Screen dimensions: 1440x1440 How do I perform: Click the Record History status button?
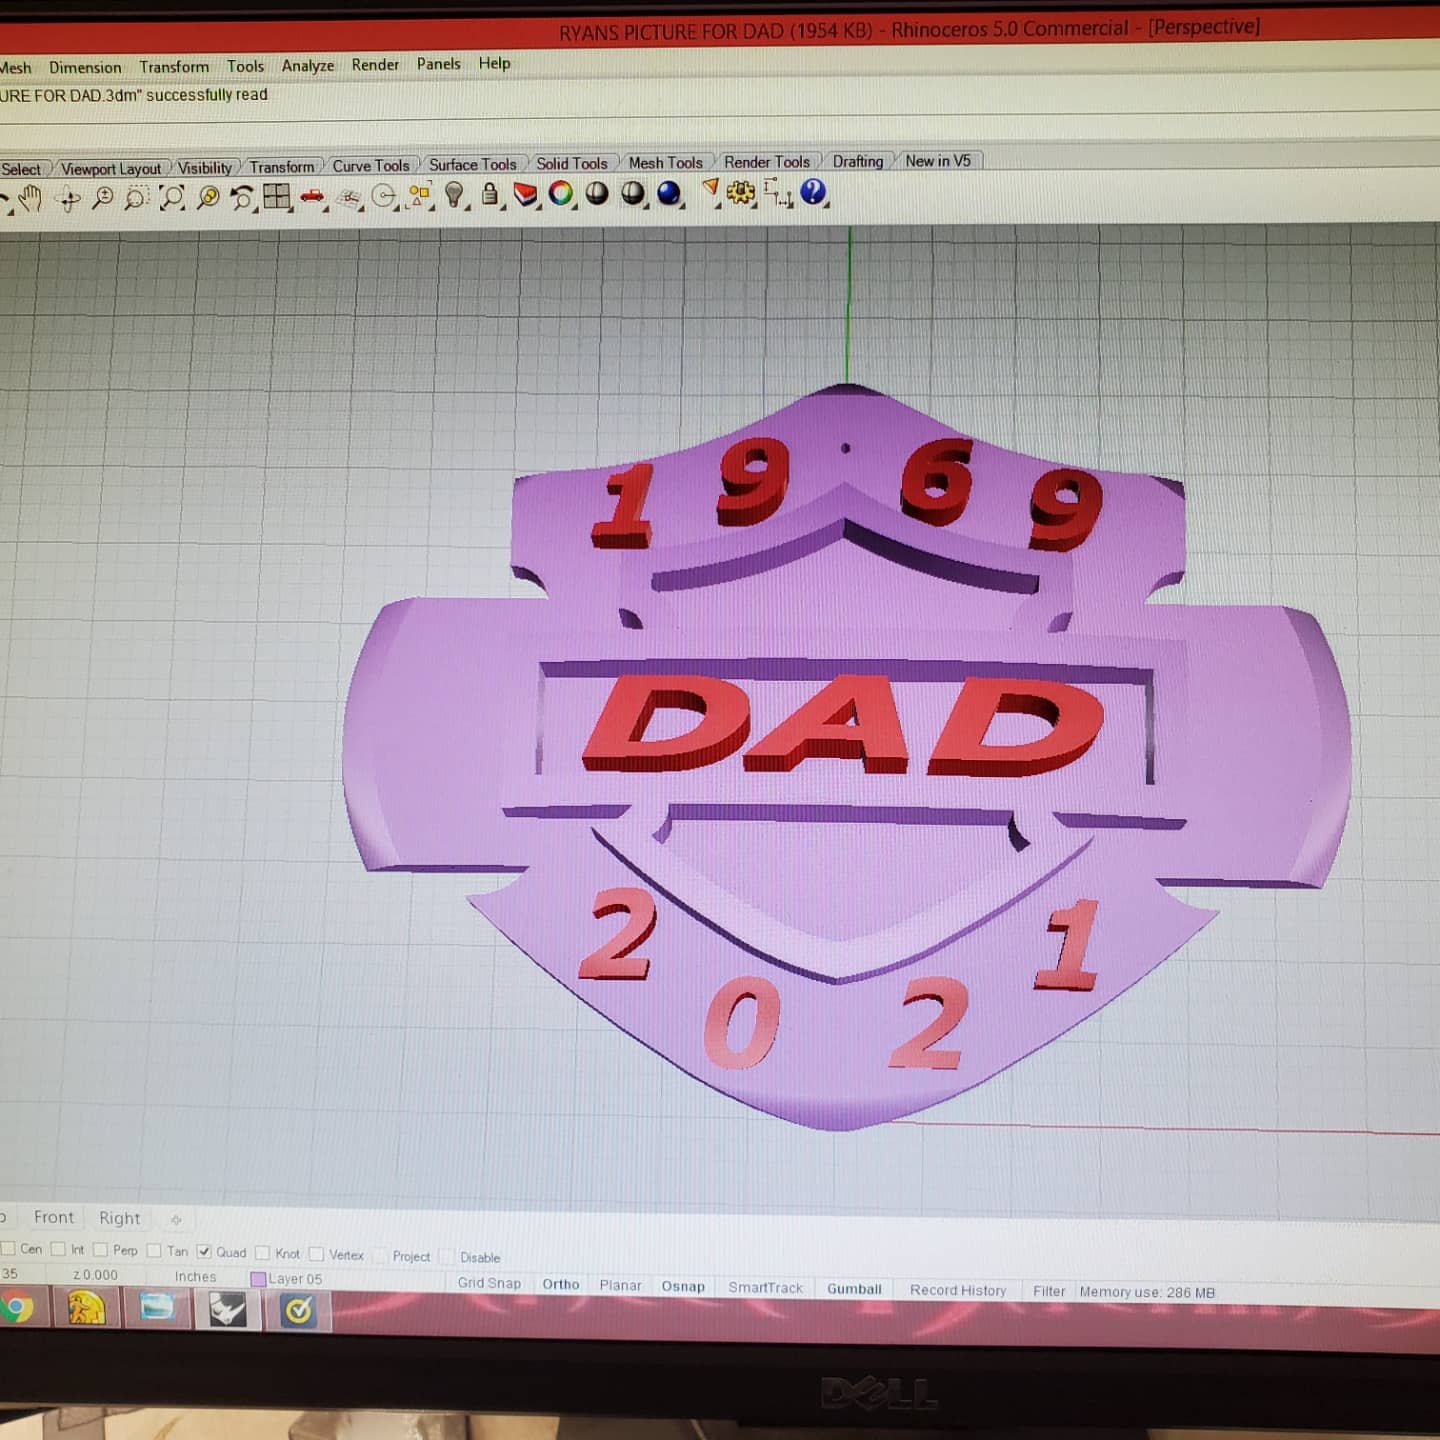957,1290
